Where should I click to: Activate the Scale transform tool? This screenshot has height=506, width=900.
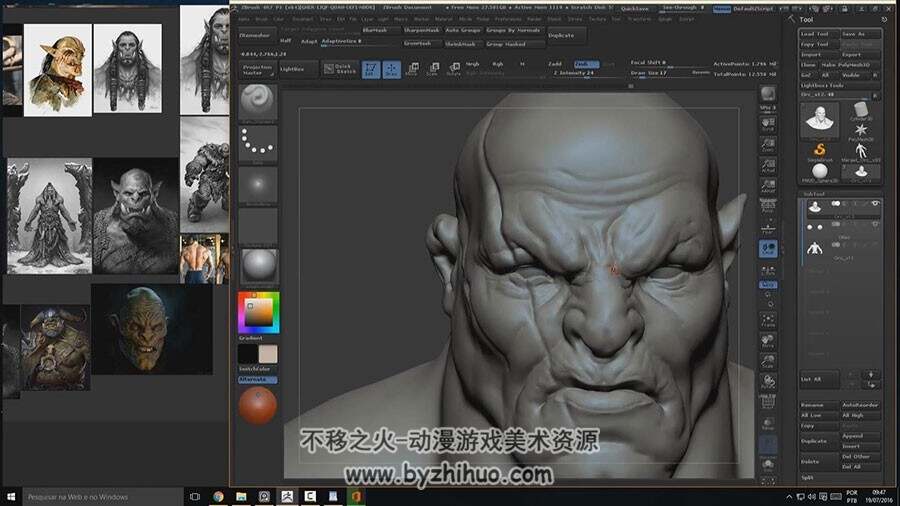click(433, 69)
